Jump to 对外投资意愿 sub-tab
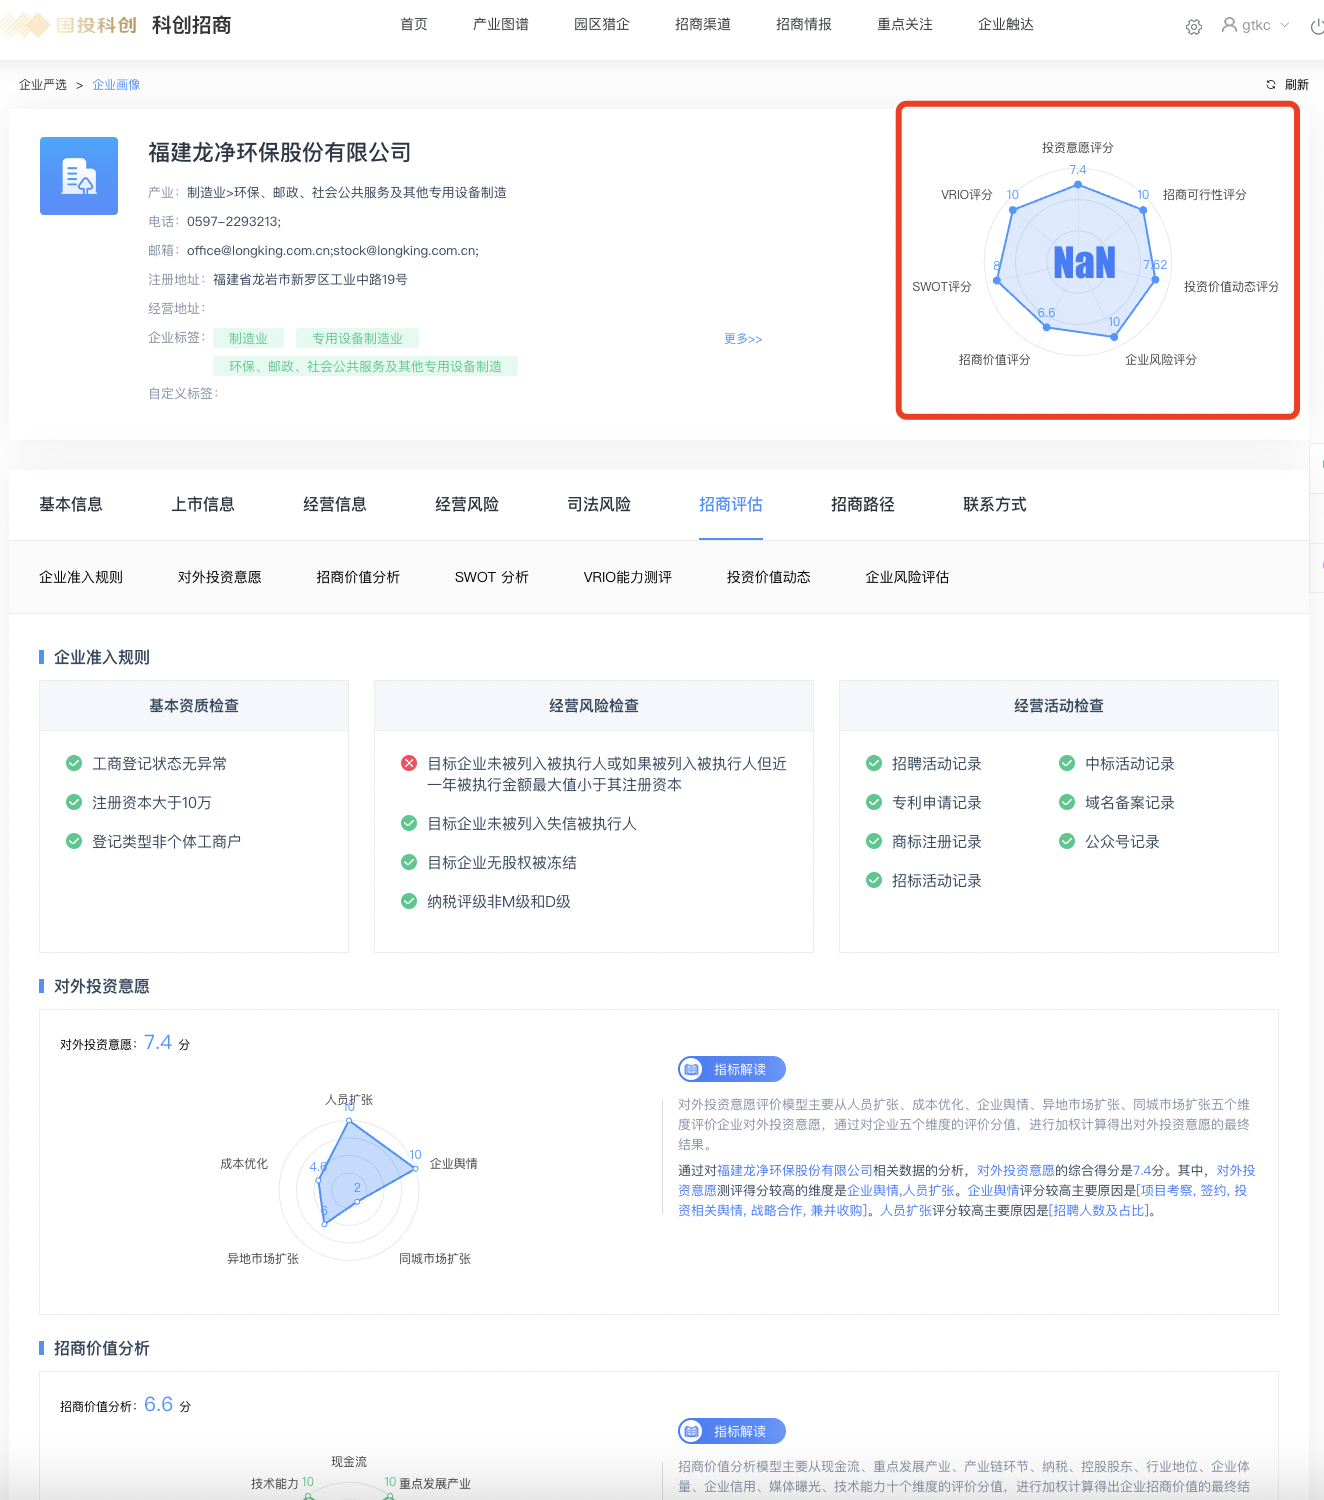This screenshot has height=1500, width=1324. coord(220,577)
